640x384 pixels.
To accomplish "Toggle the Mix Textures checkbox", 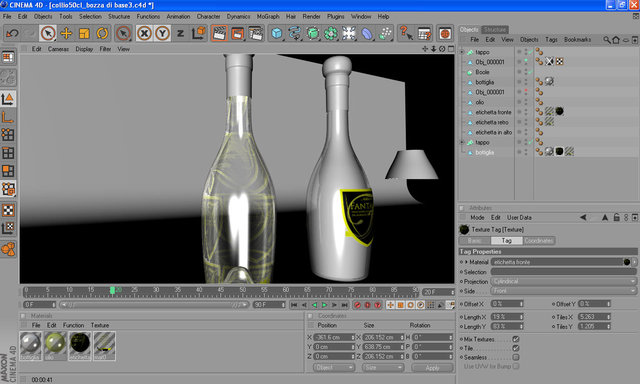I will (x=516, y=339).
